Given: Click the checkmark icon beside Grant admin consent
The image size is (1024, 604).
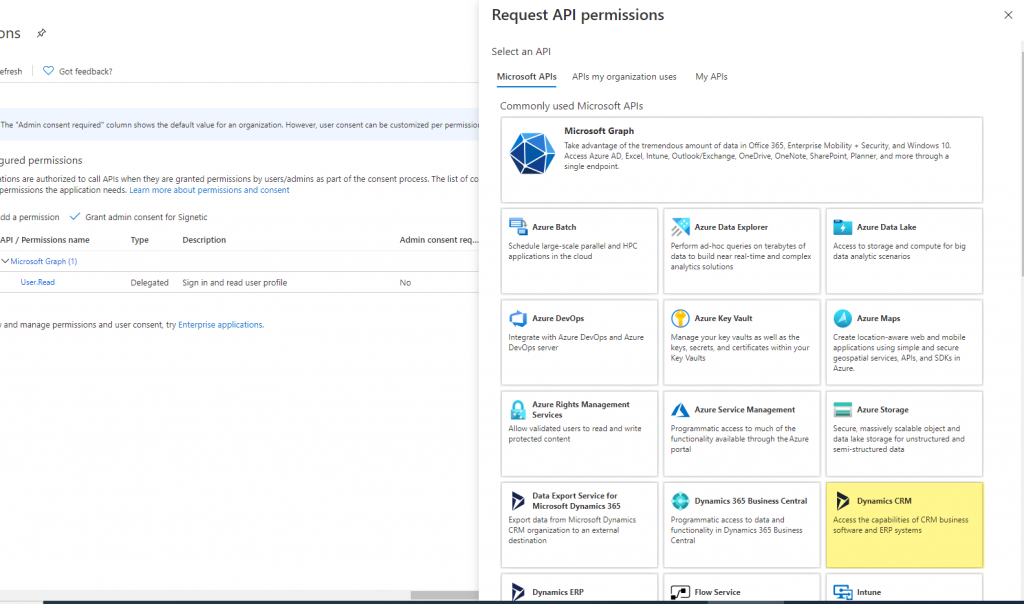Looking at the screenshot, I should tap(75, 216).
